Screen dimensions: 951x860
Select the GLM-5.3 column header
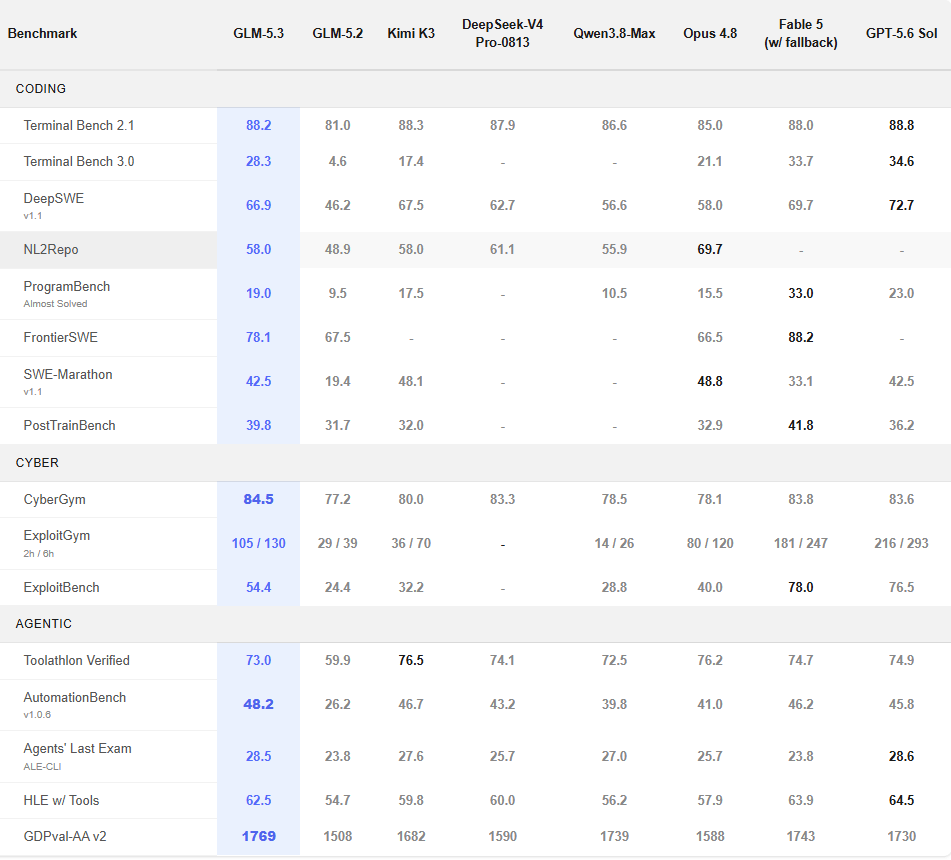(x=258, y=33)
